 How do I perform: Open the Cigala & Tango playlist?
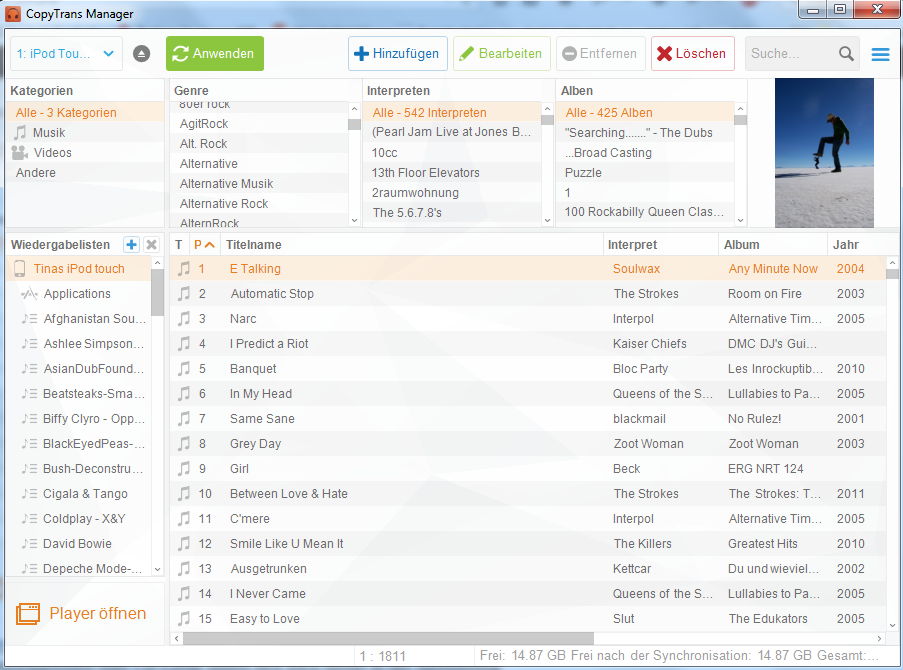point(79,494)
